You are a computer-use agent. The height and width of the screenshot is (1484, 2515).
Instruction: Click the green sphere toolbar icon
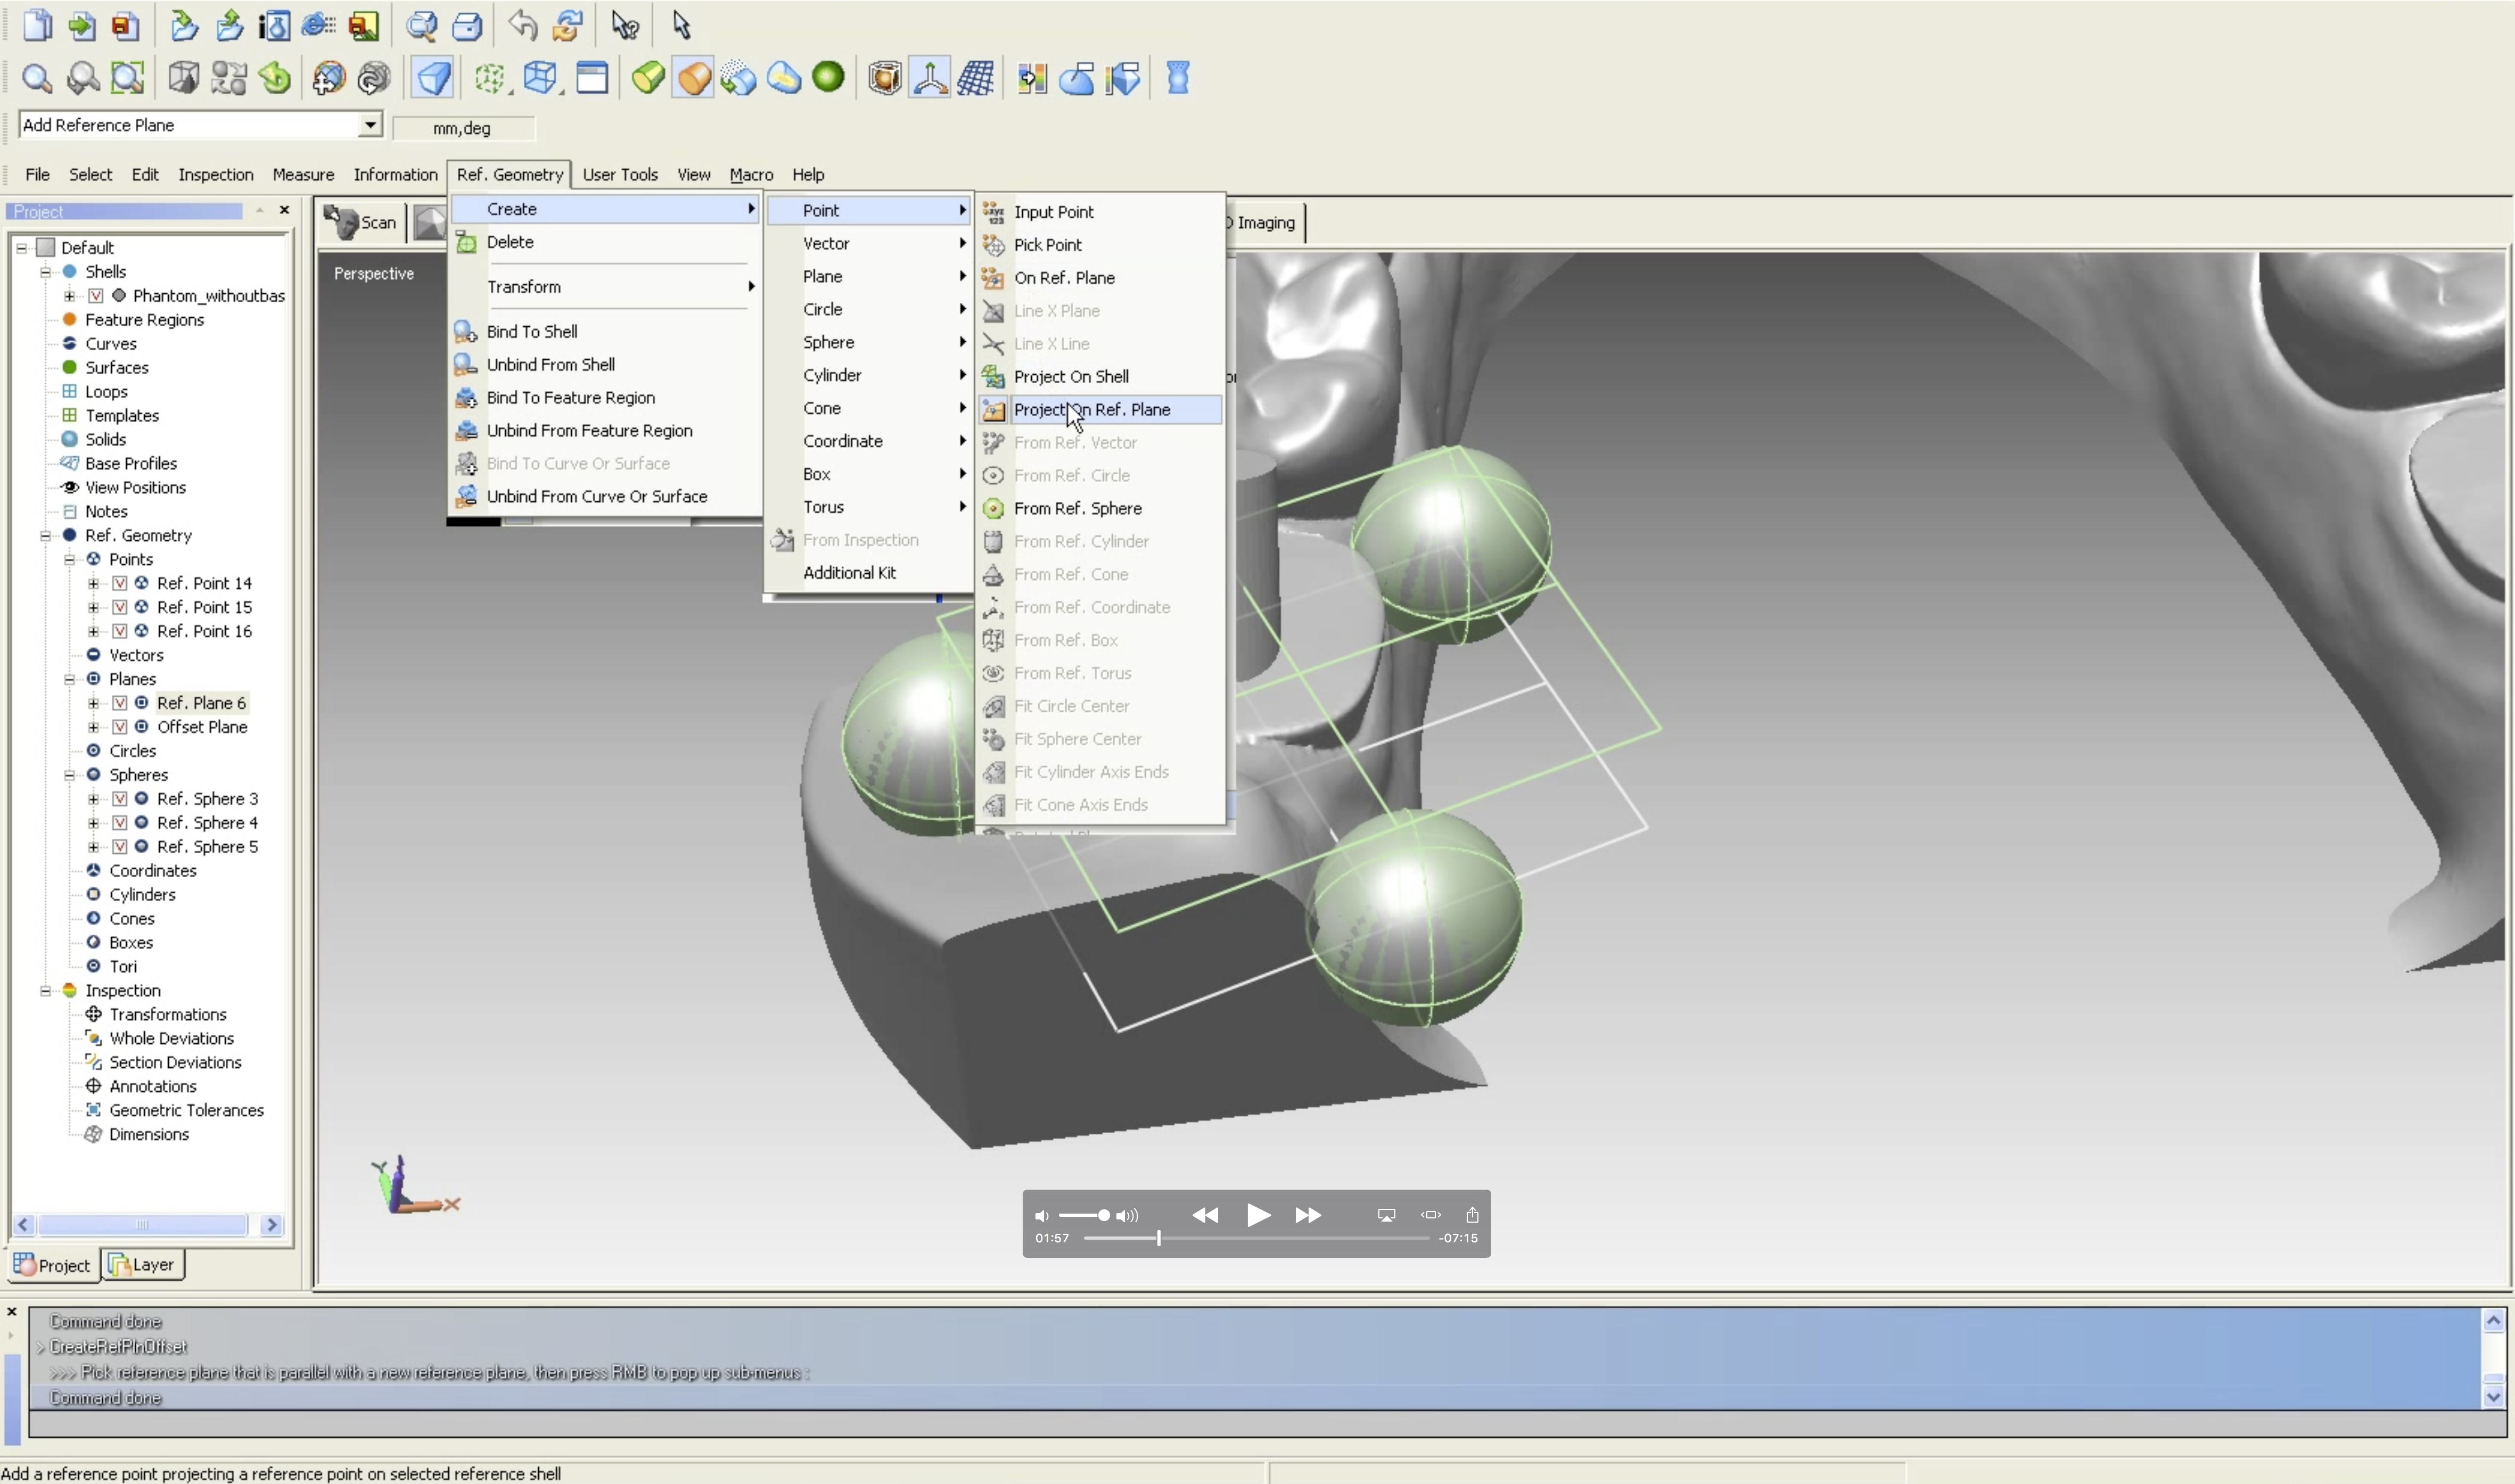click(828, 77)
